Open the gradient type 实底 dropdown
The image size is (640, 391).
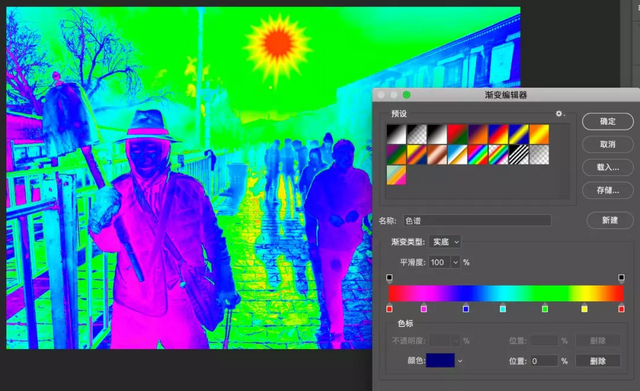point(445,242)
